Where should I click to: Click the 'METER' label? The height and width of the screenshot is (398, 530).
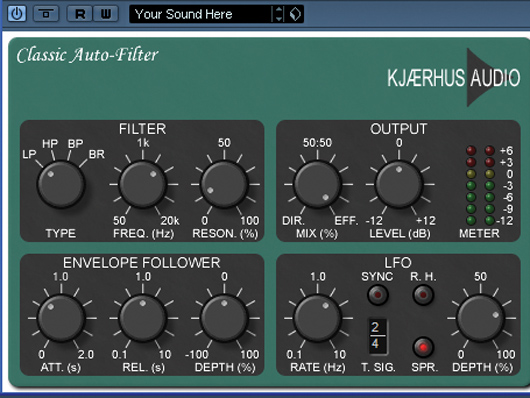click(x=479, y=233)
